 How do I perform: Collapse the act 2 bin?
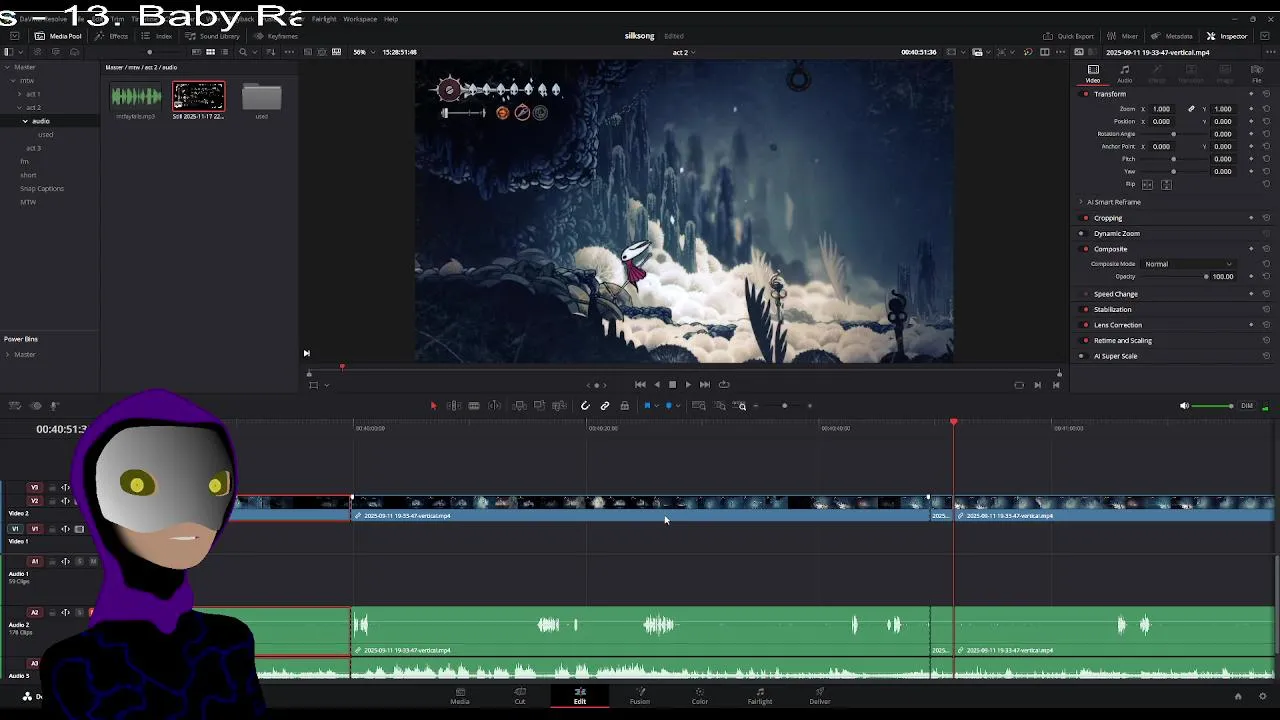(19, 107)
